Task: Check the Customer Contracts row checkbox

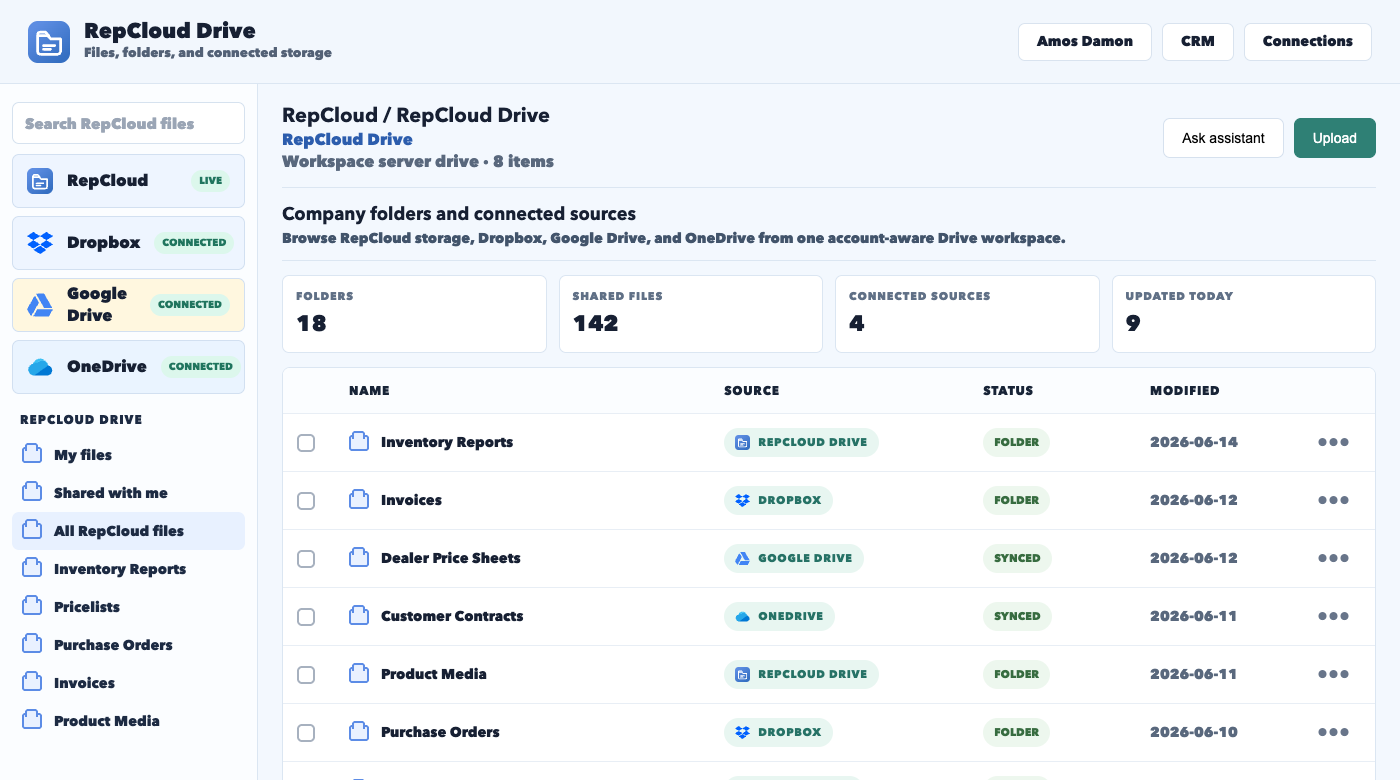Action: coord(306,617)
